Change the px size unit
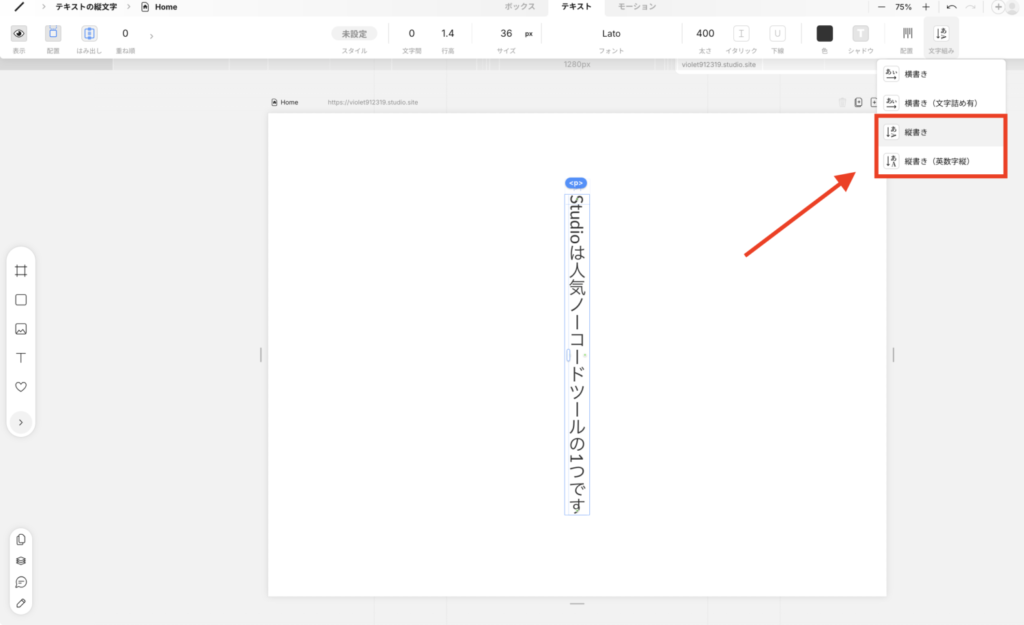The image size is (1024, 625). click(x=529, y=34)
